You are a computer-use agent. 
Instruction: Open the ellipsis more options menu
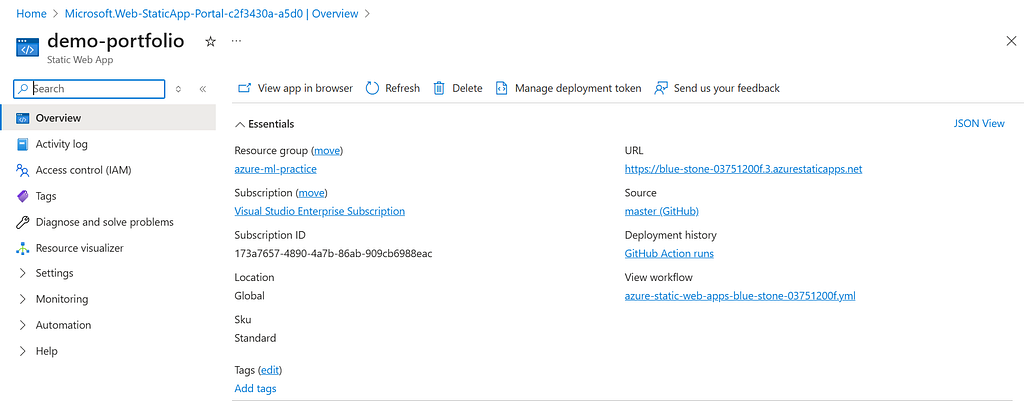[236, 41]
